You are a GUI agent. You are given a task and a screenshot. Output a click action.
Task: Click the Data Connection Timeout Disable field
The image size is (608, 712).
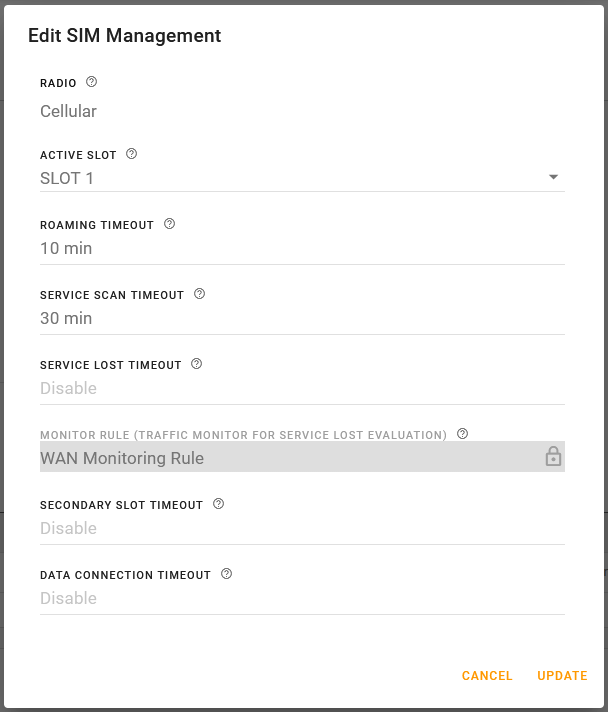coord(300,599)
